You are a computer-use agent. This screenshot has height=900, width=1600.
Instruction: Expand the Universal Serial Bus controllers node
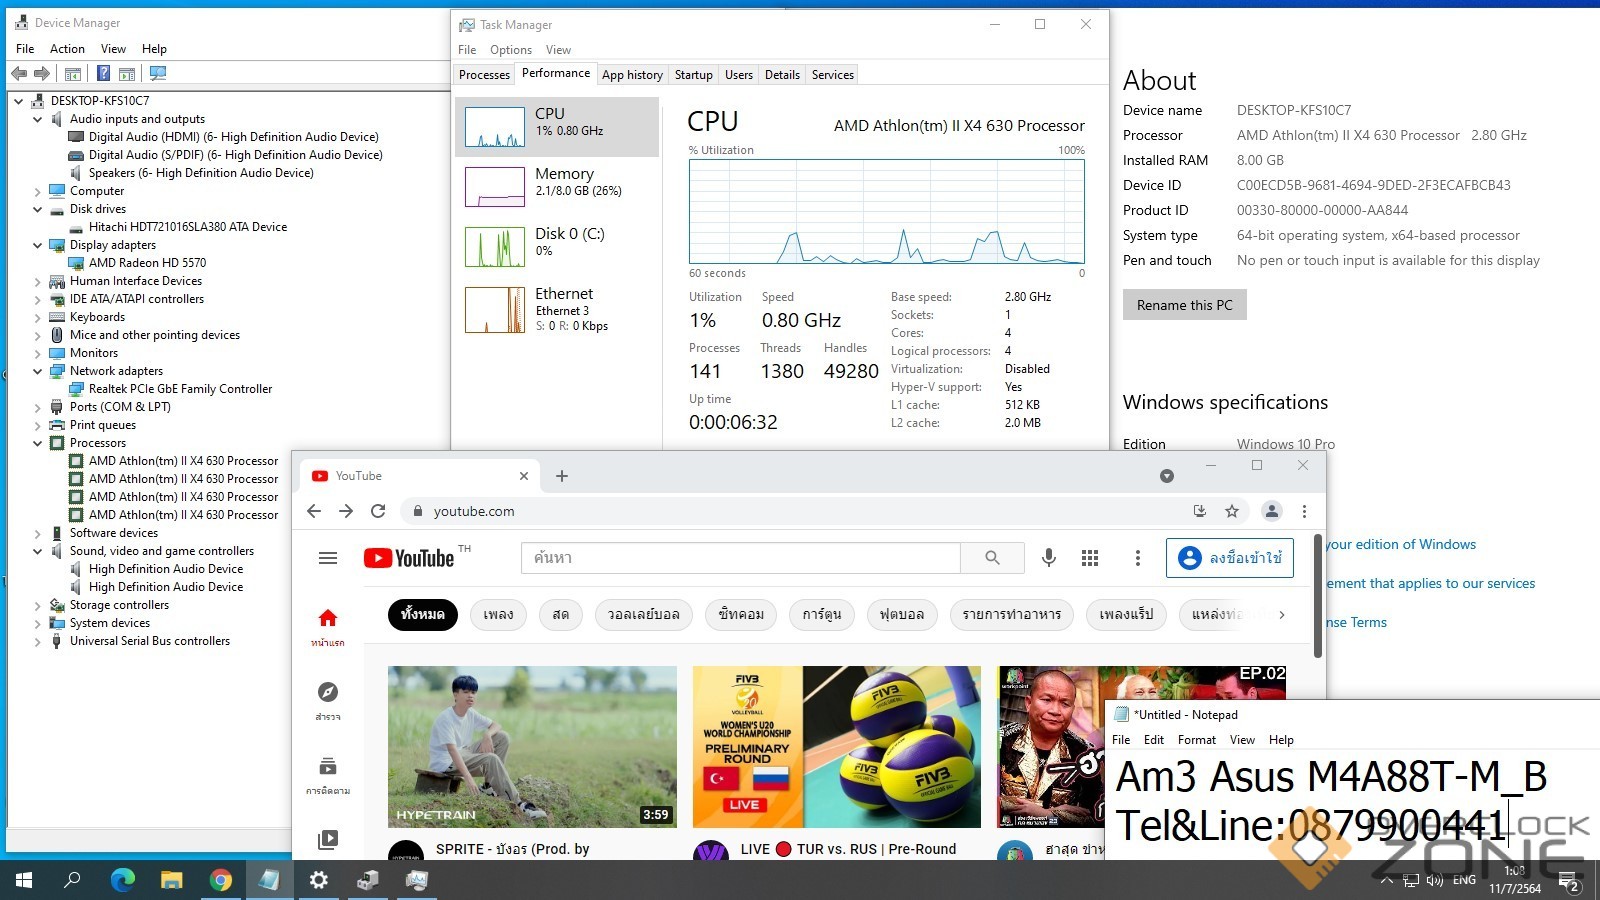click(38, 641)
